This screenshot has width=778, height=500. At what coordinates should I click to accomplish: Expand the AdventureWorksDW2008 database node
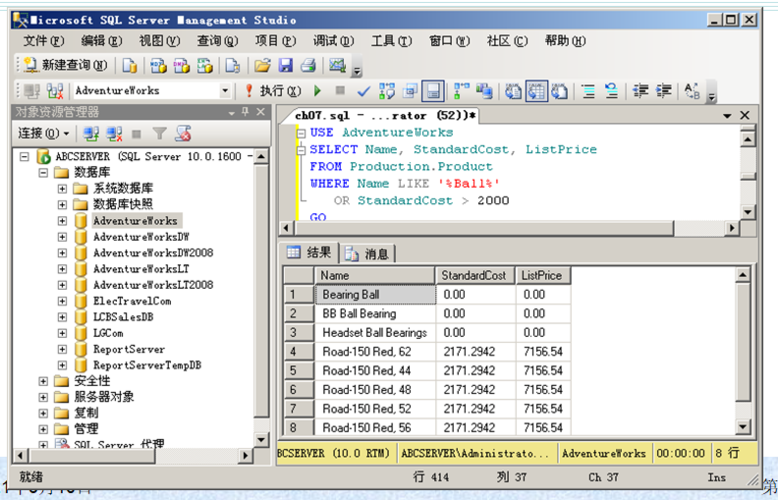point(62,253)
